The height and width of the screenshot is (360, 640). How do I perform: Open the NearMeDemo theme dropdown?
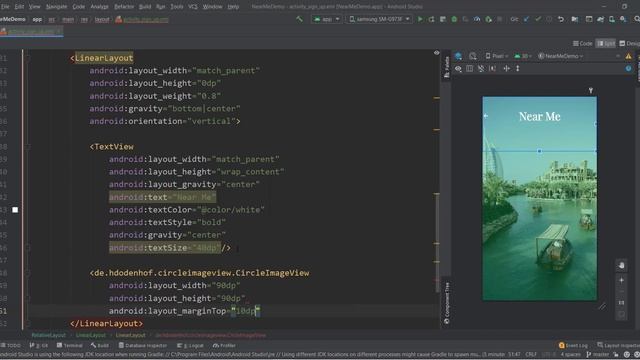[561, 56]
